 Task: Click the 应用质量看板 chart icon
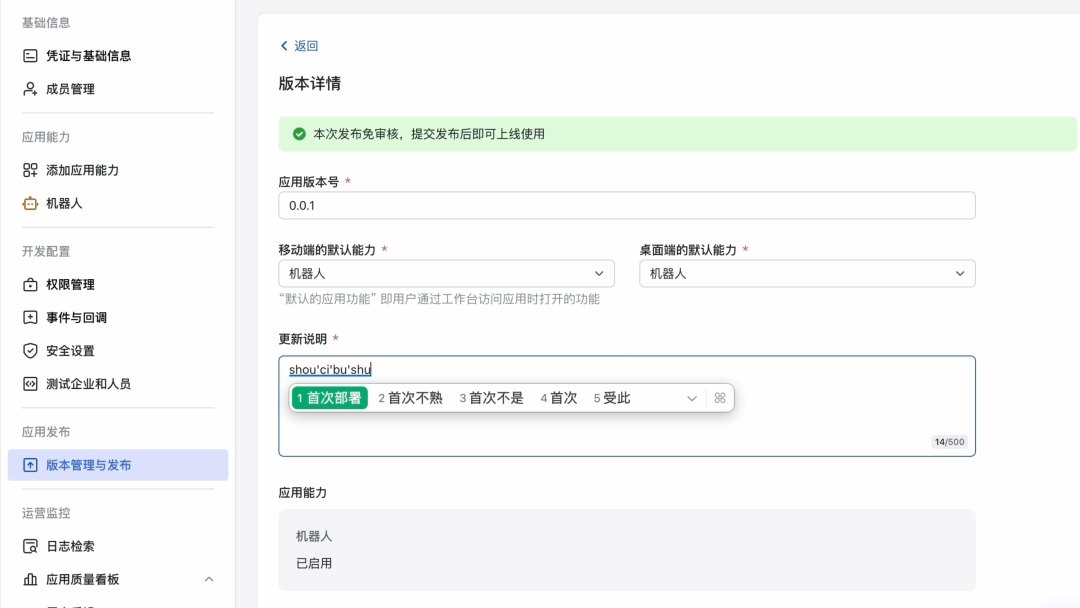click(30, 579)
